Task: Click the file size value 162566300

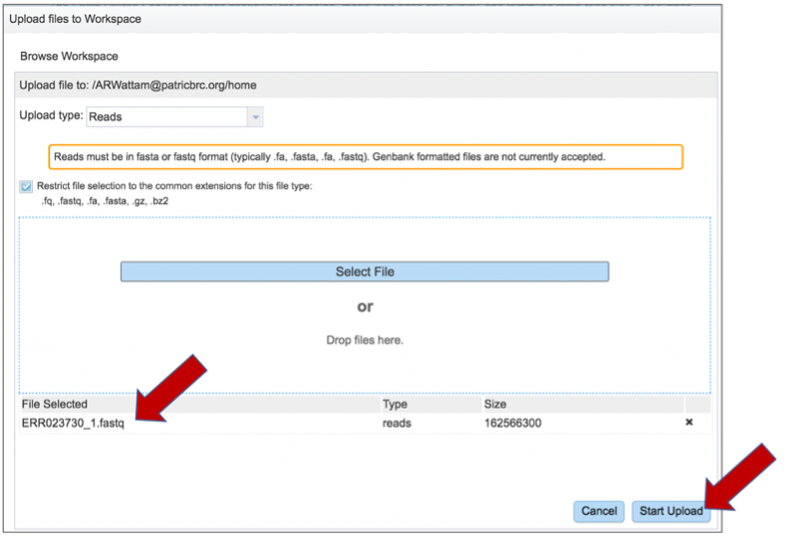Action: pyautogui.click(x=513, y=423)
